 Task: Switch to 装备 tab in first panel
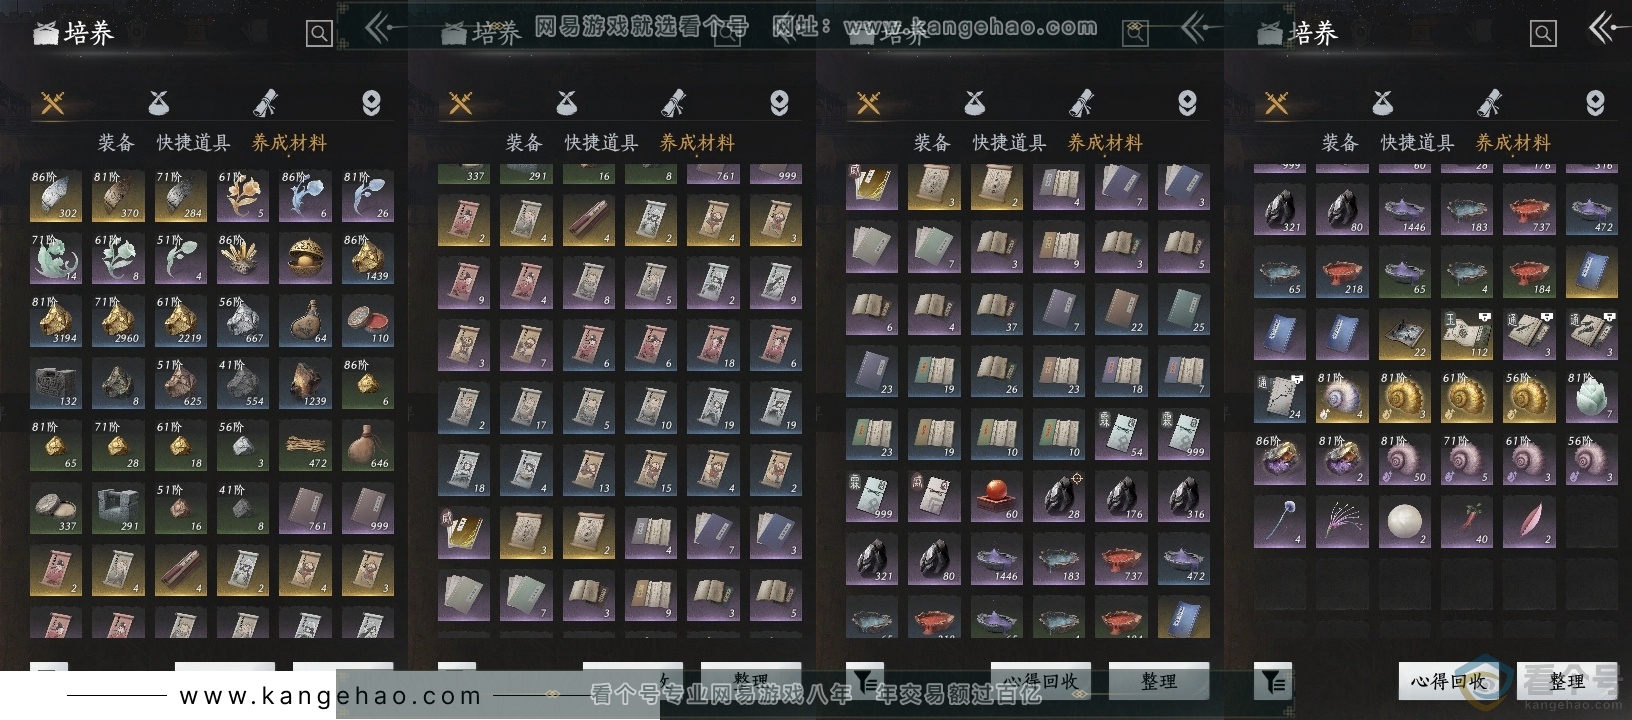pos(116,143)
